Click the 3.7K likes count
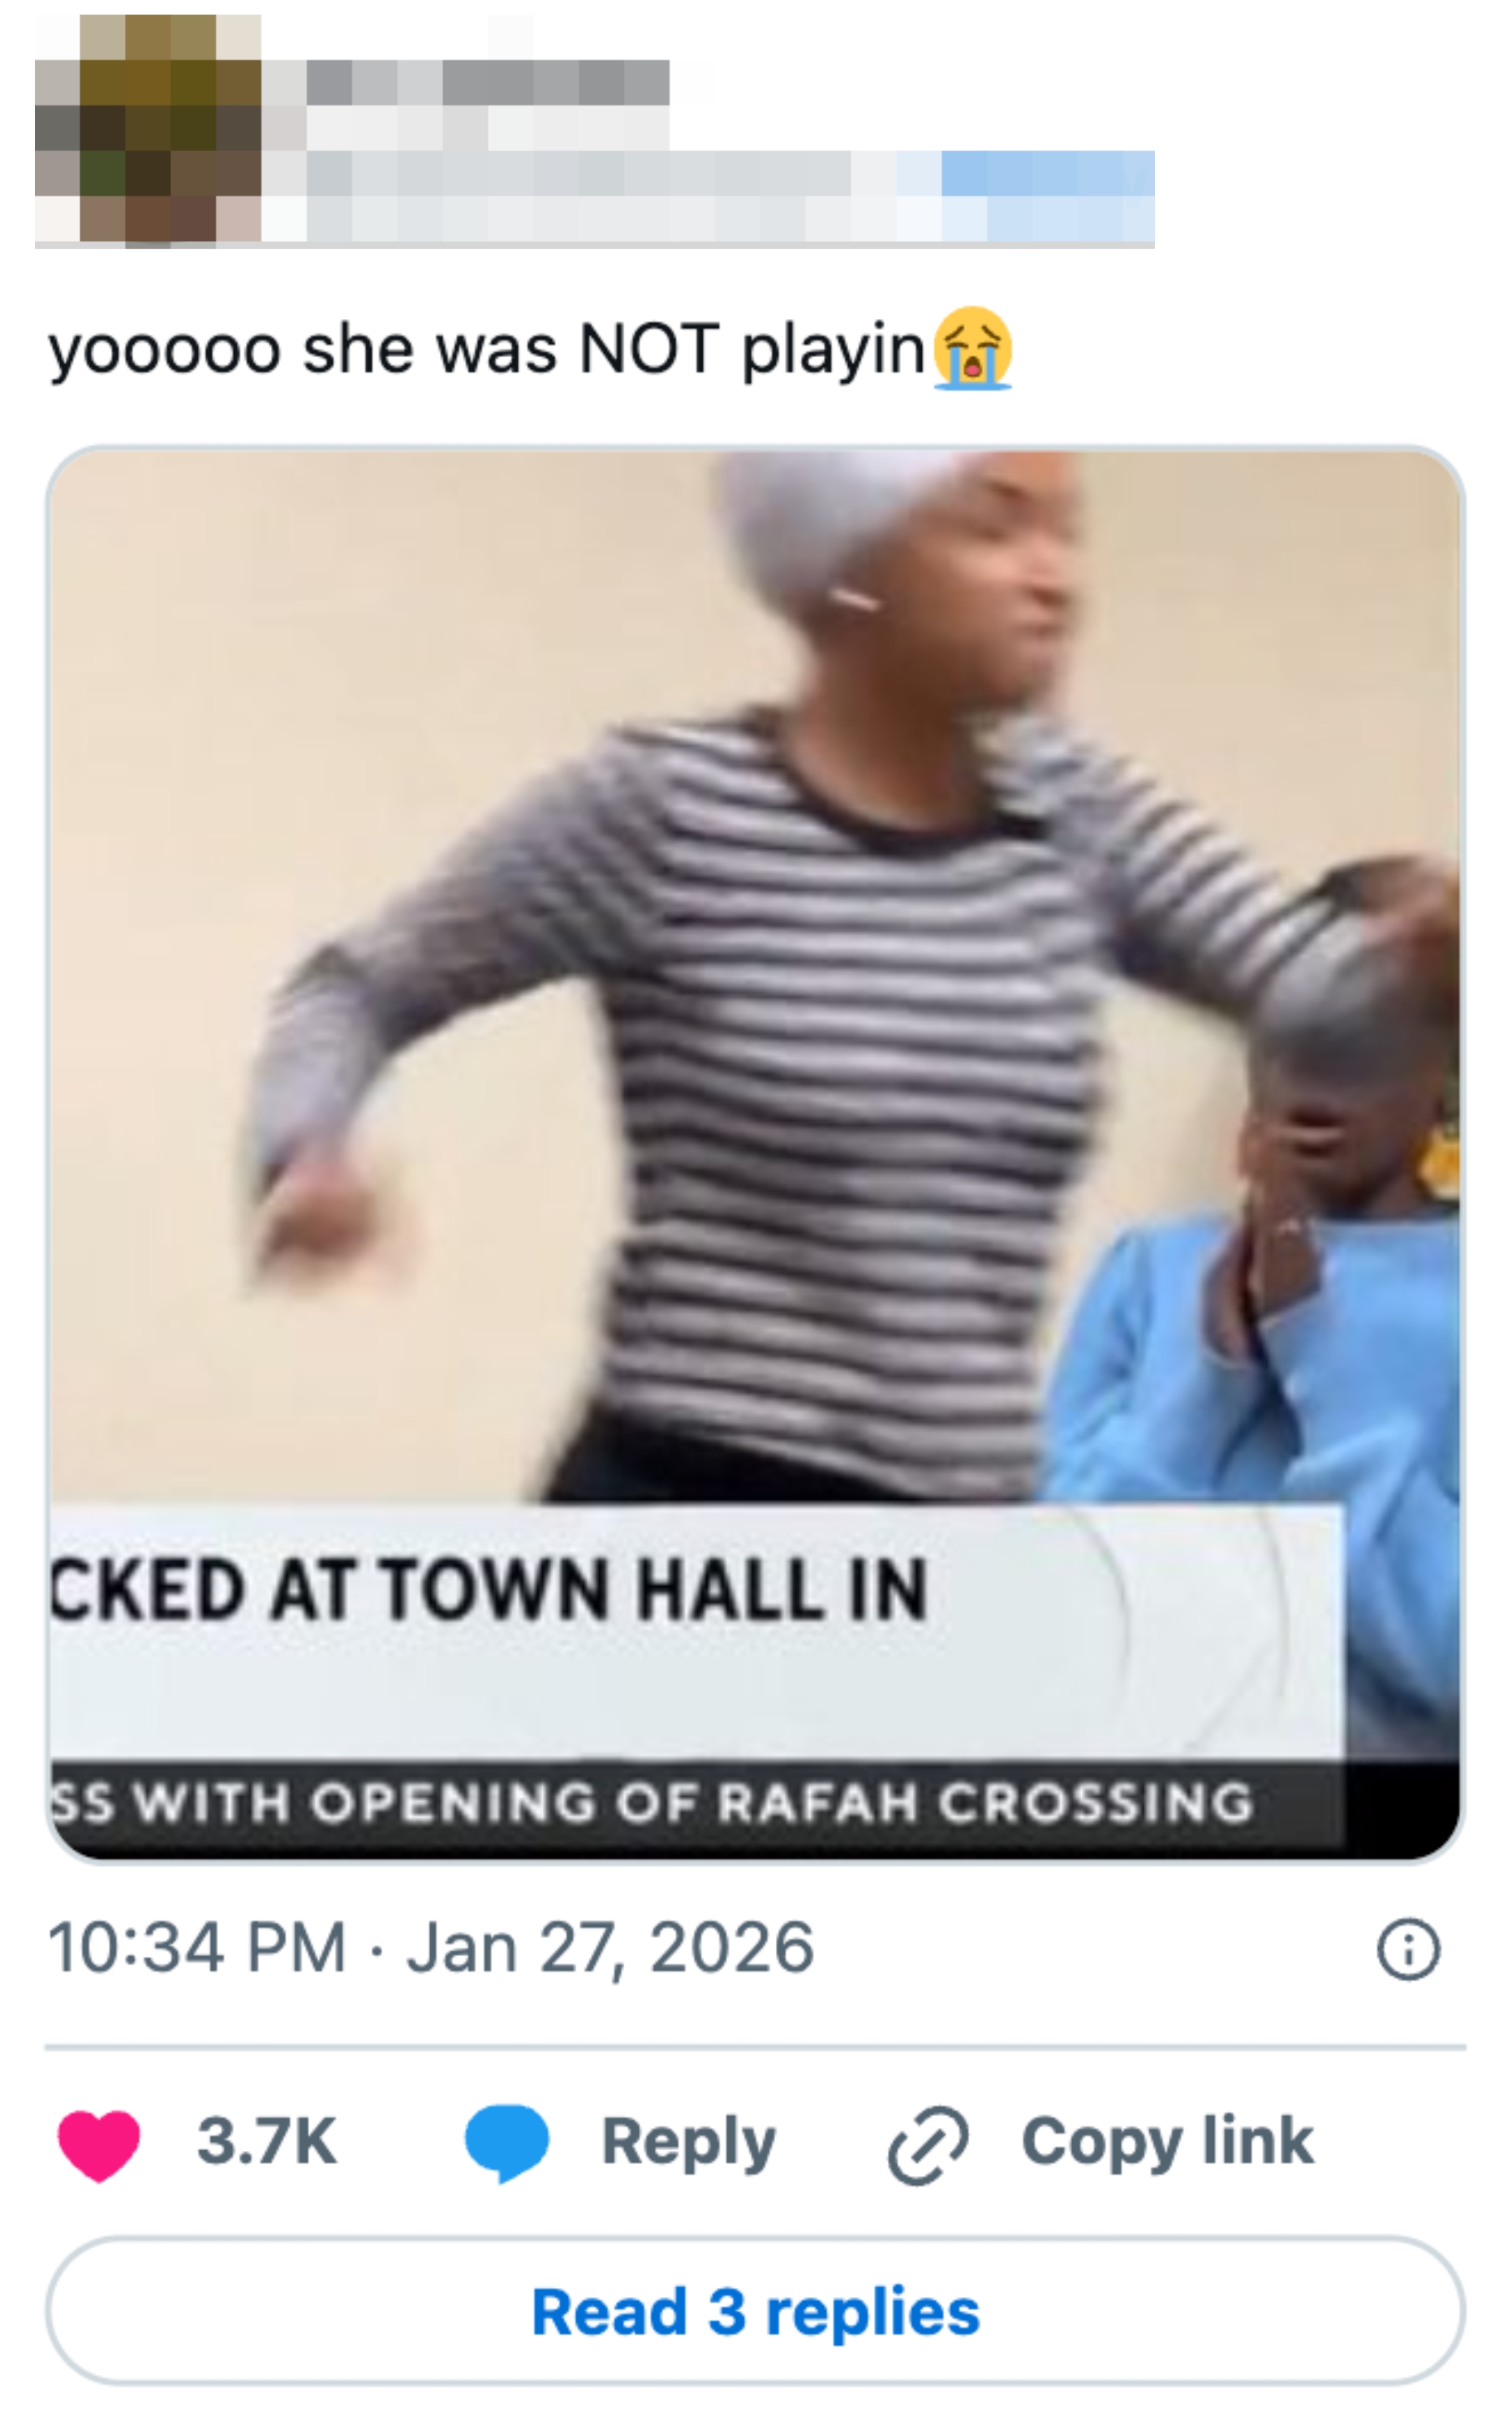Image resolution: width=1512 pixels, height=2435 pixels. tap(266, 2142)
